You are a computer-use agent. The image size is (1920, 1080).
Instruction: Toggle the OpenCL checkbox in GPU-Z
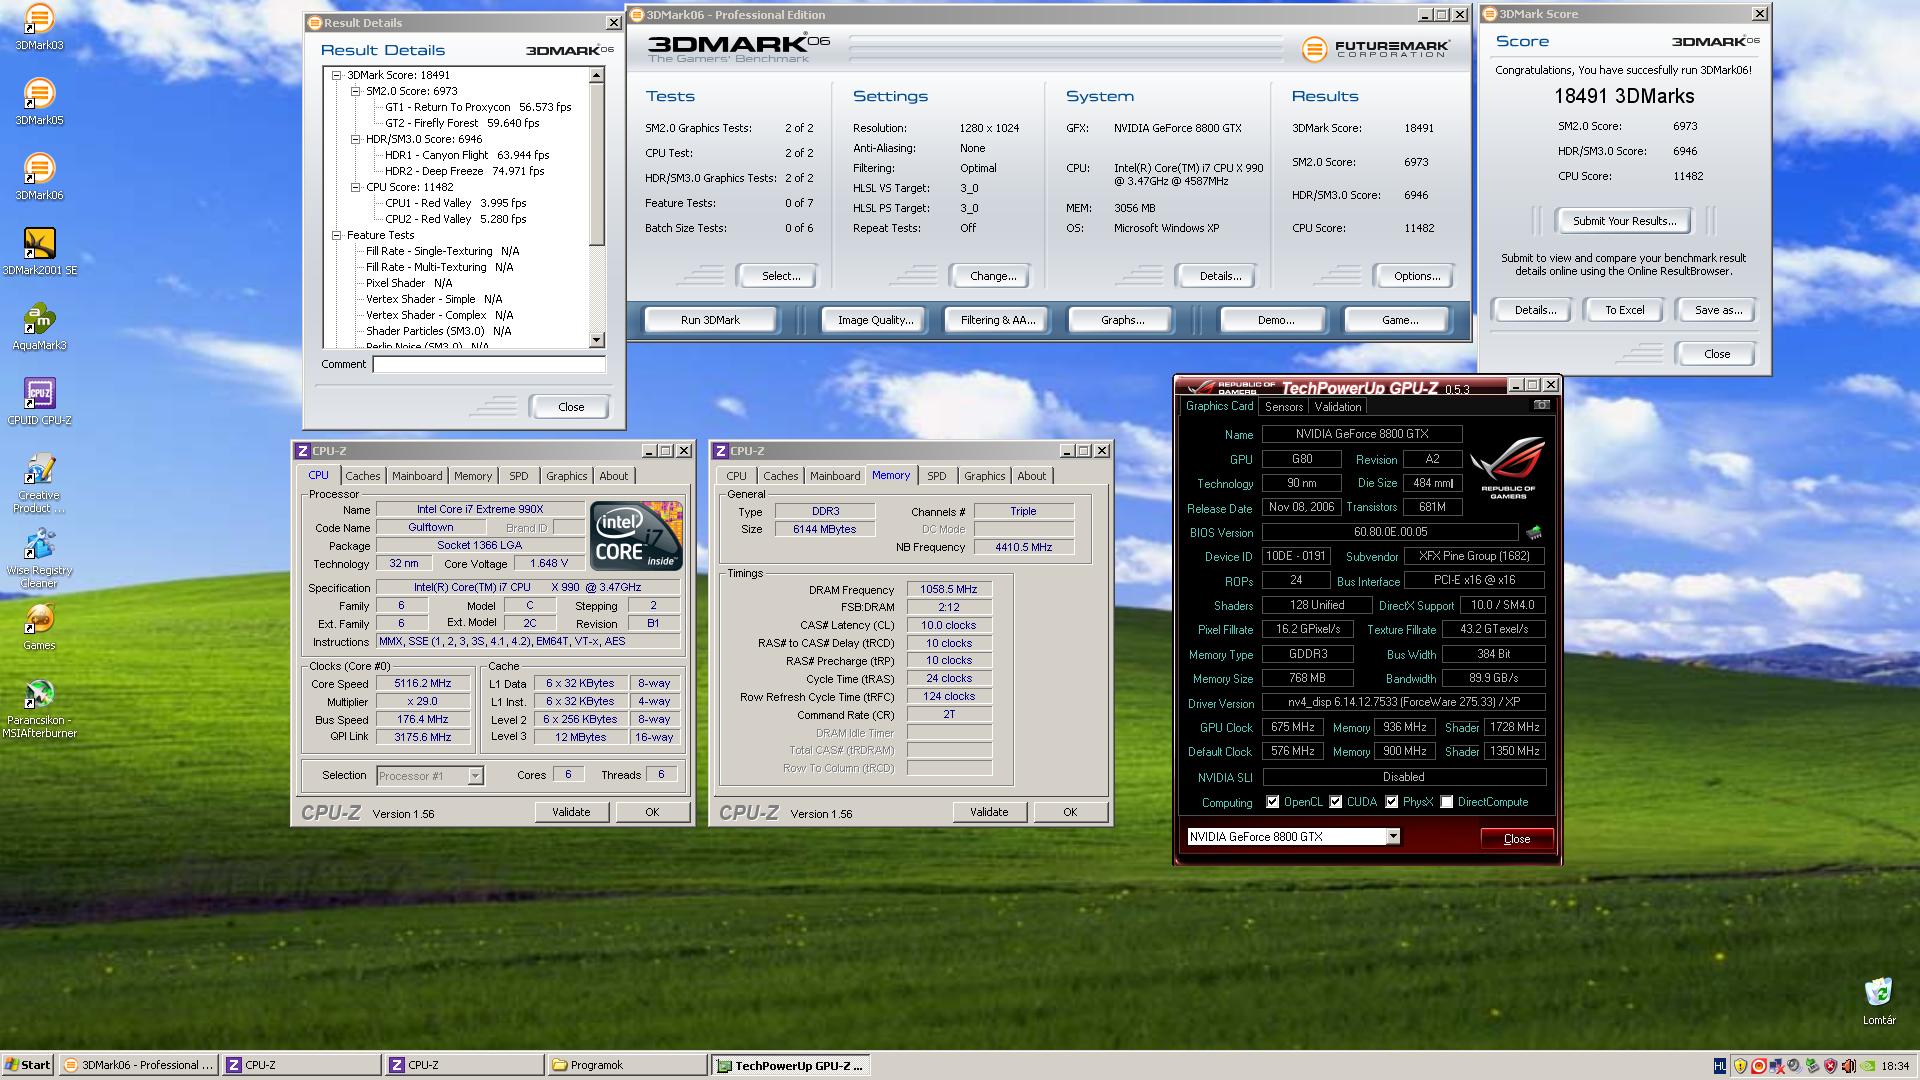[1272, 802]
